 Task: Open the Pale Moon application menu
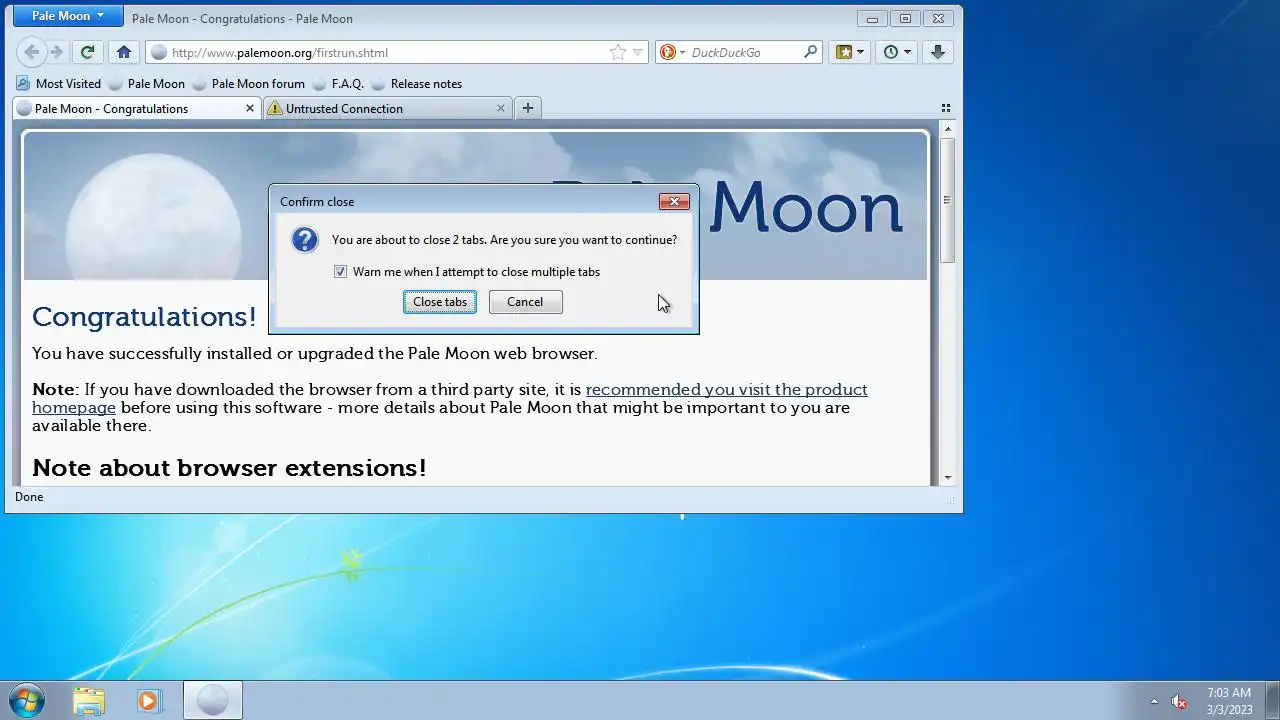[68, 16]
